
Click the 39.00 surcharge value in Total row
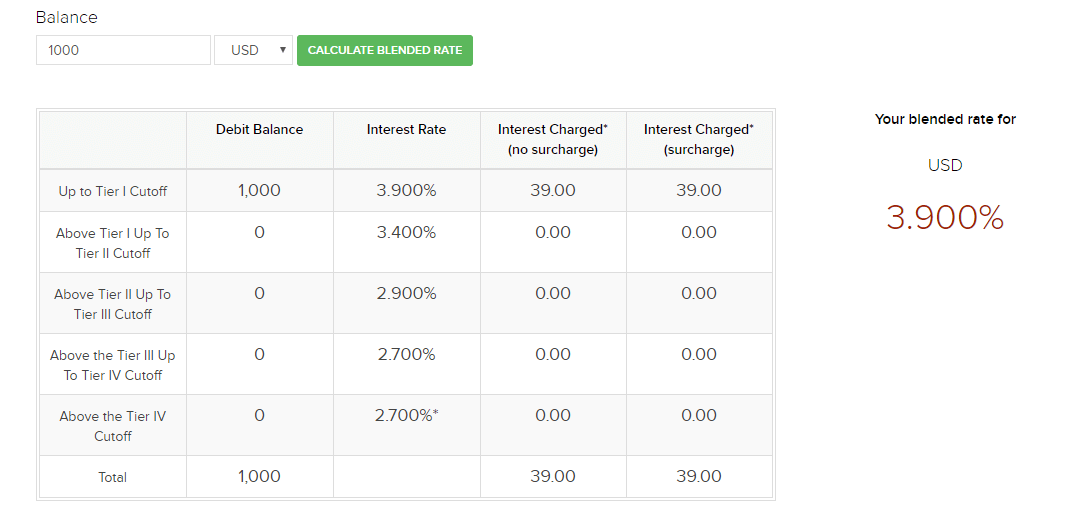[699, 477]
